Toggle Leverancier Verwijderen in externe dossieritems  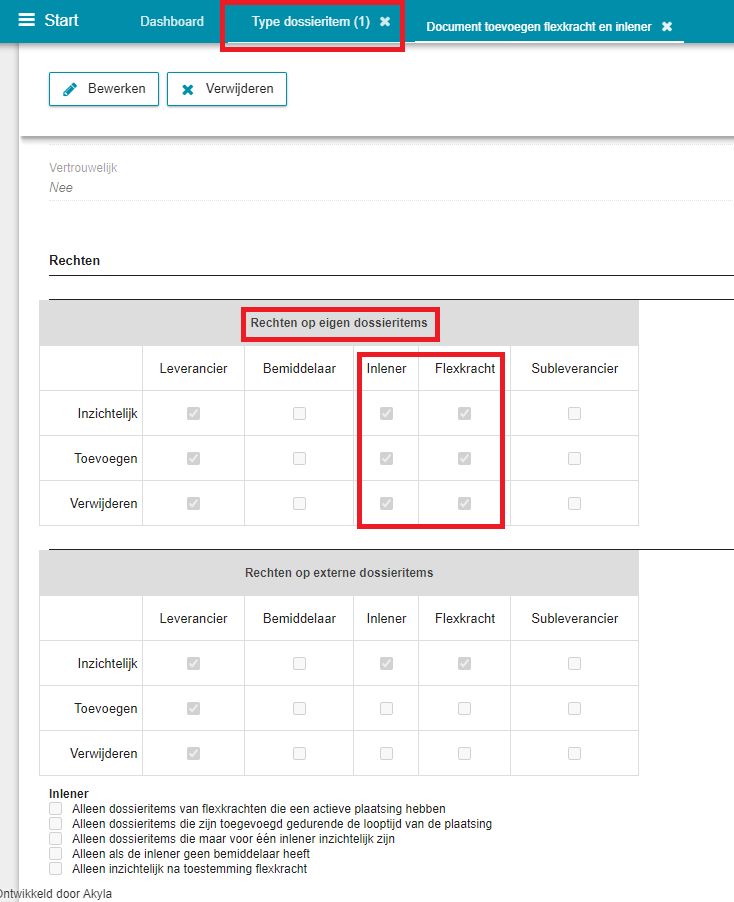pyautogui.click(x=194, y=753)
